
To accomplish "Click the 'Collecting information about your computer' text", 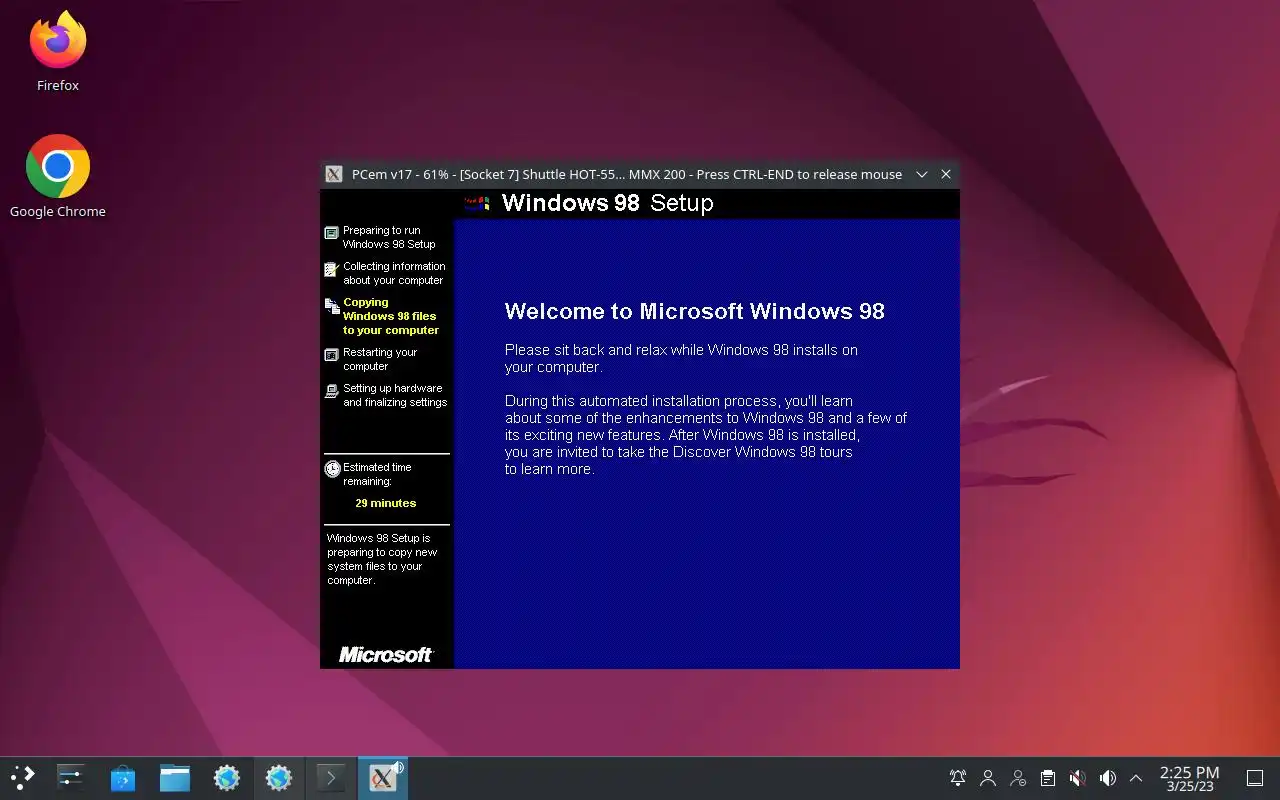I will [x=394, y=273].
